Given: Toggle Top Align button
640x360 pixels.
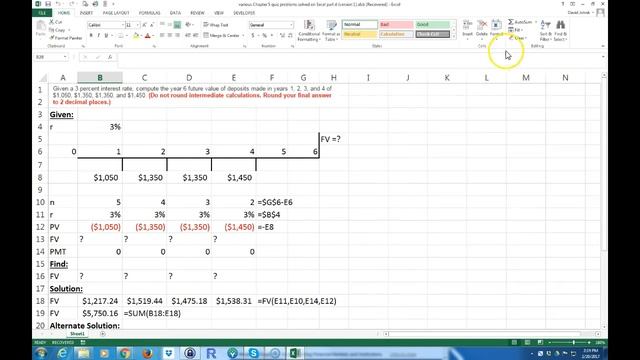Looking at the screenshot, I should [162, 25].
